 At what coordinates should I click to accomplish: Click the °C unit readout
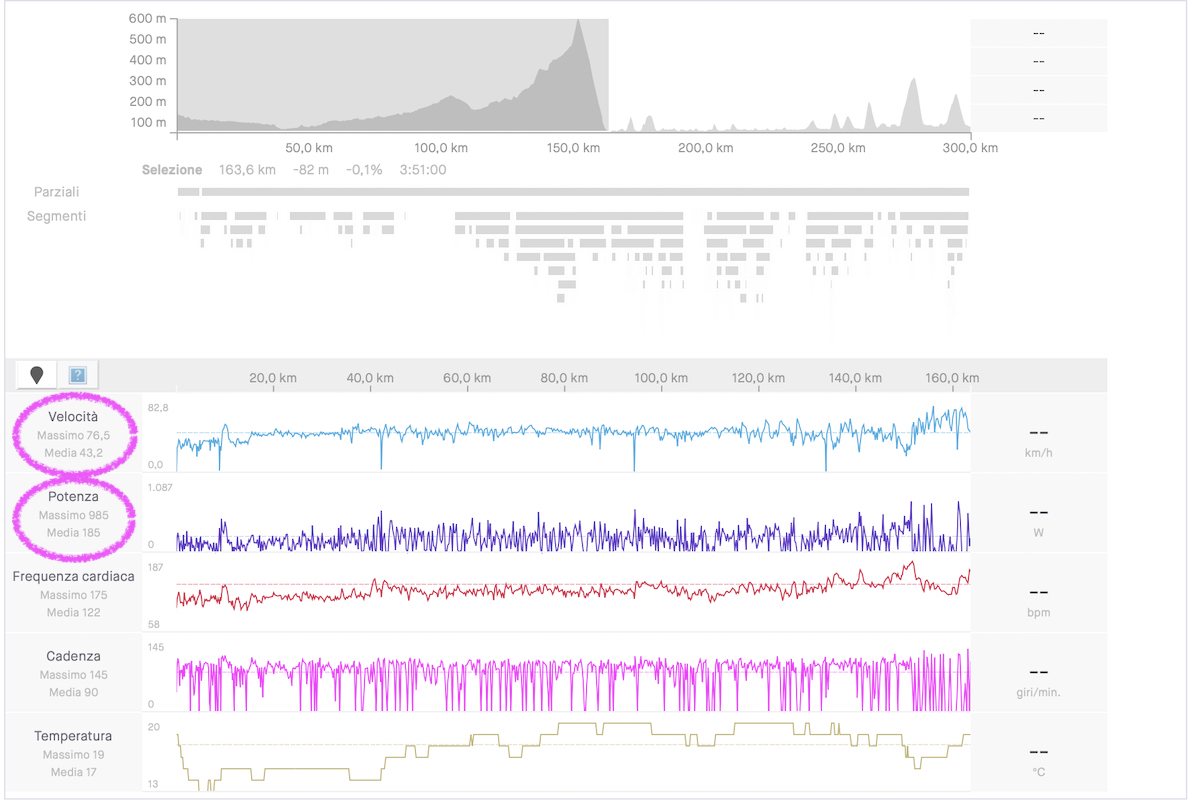pos(1038,772)
